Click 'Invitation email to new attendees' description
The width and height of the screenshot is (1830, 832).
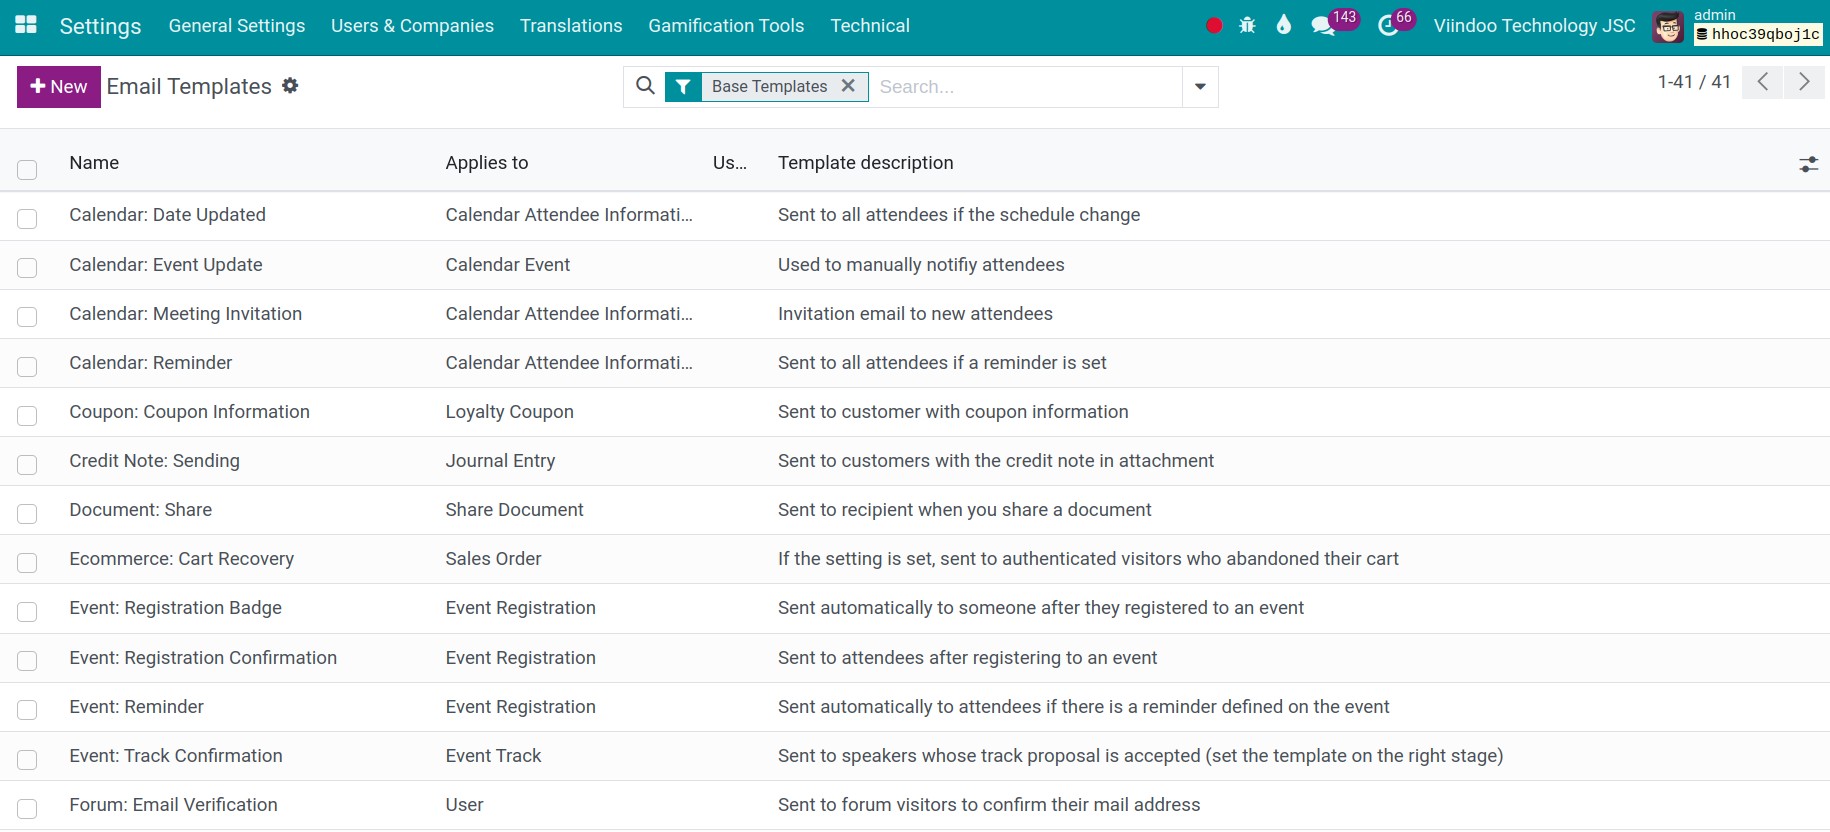[915, 314]
